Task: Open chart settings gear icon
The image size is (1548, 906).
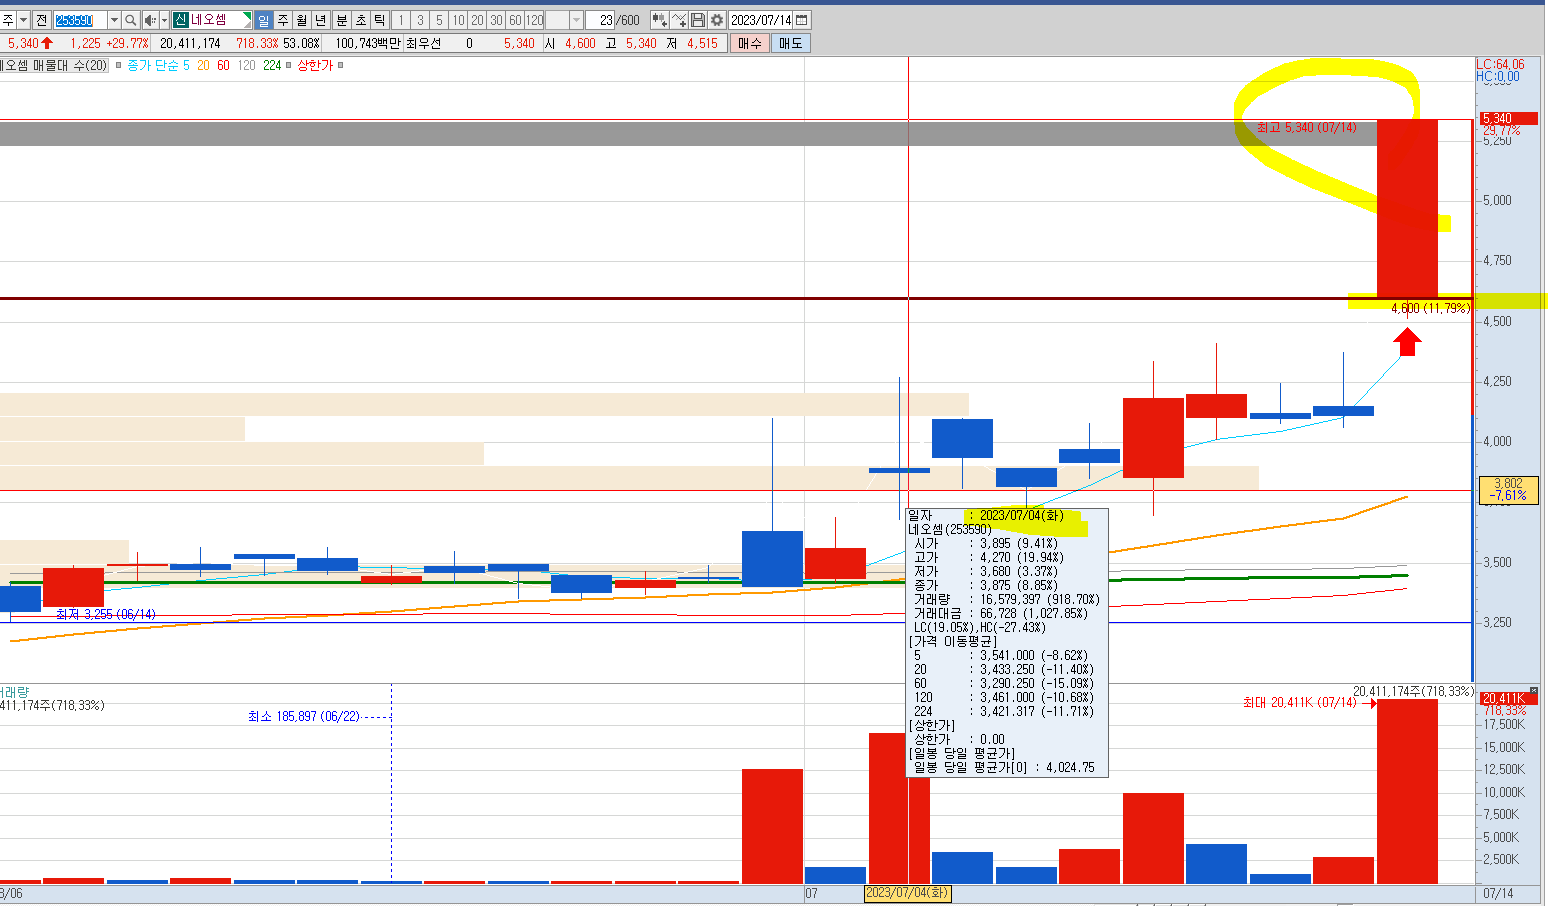Action: 716,20
